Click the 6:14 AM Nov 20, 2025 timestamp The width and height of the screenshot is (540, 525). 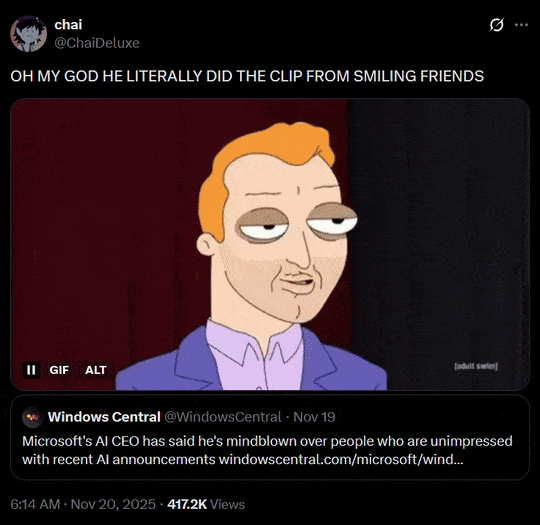[83, 504]
